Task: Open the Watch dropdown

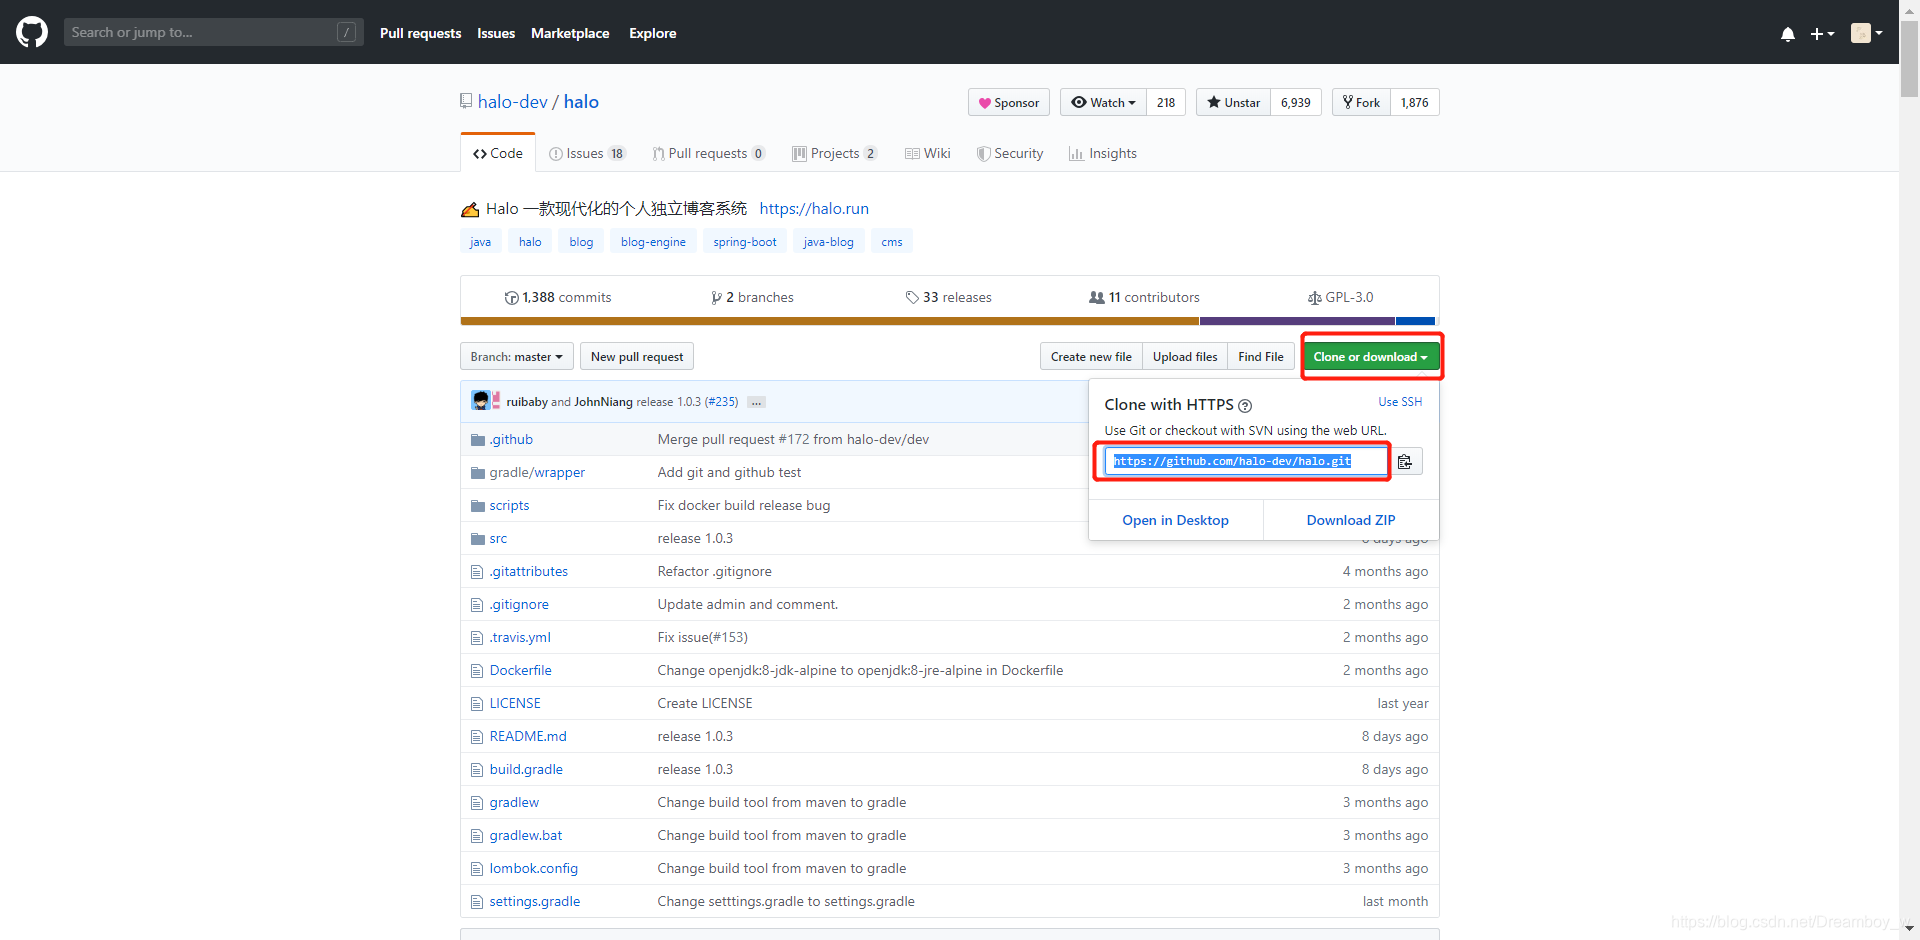Action: coord(1103,102)
